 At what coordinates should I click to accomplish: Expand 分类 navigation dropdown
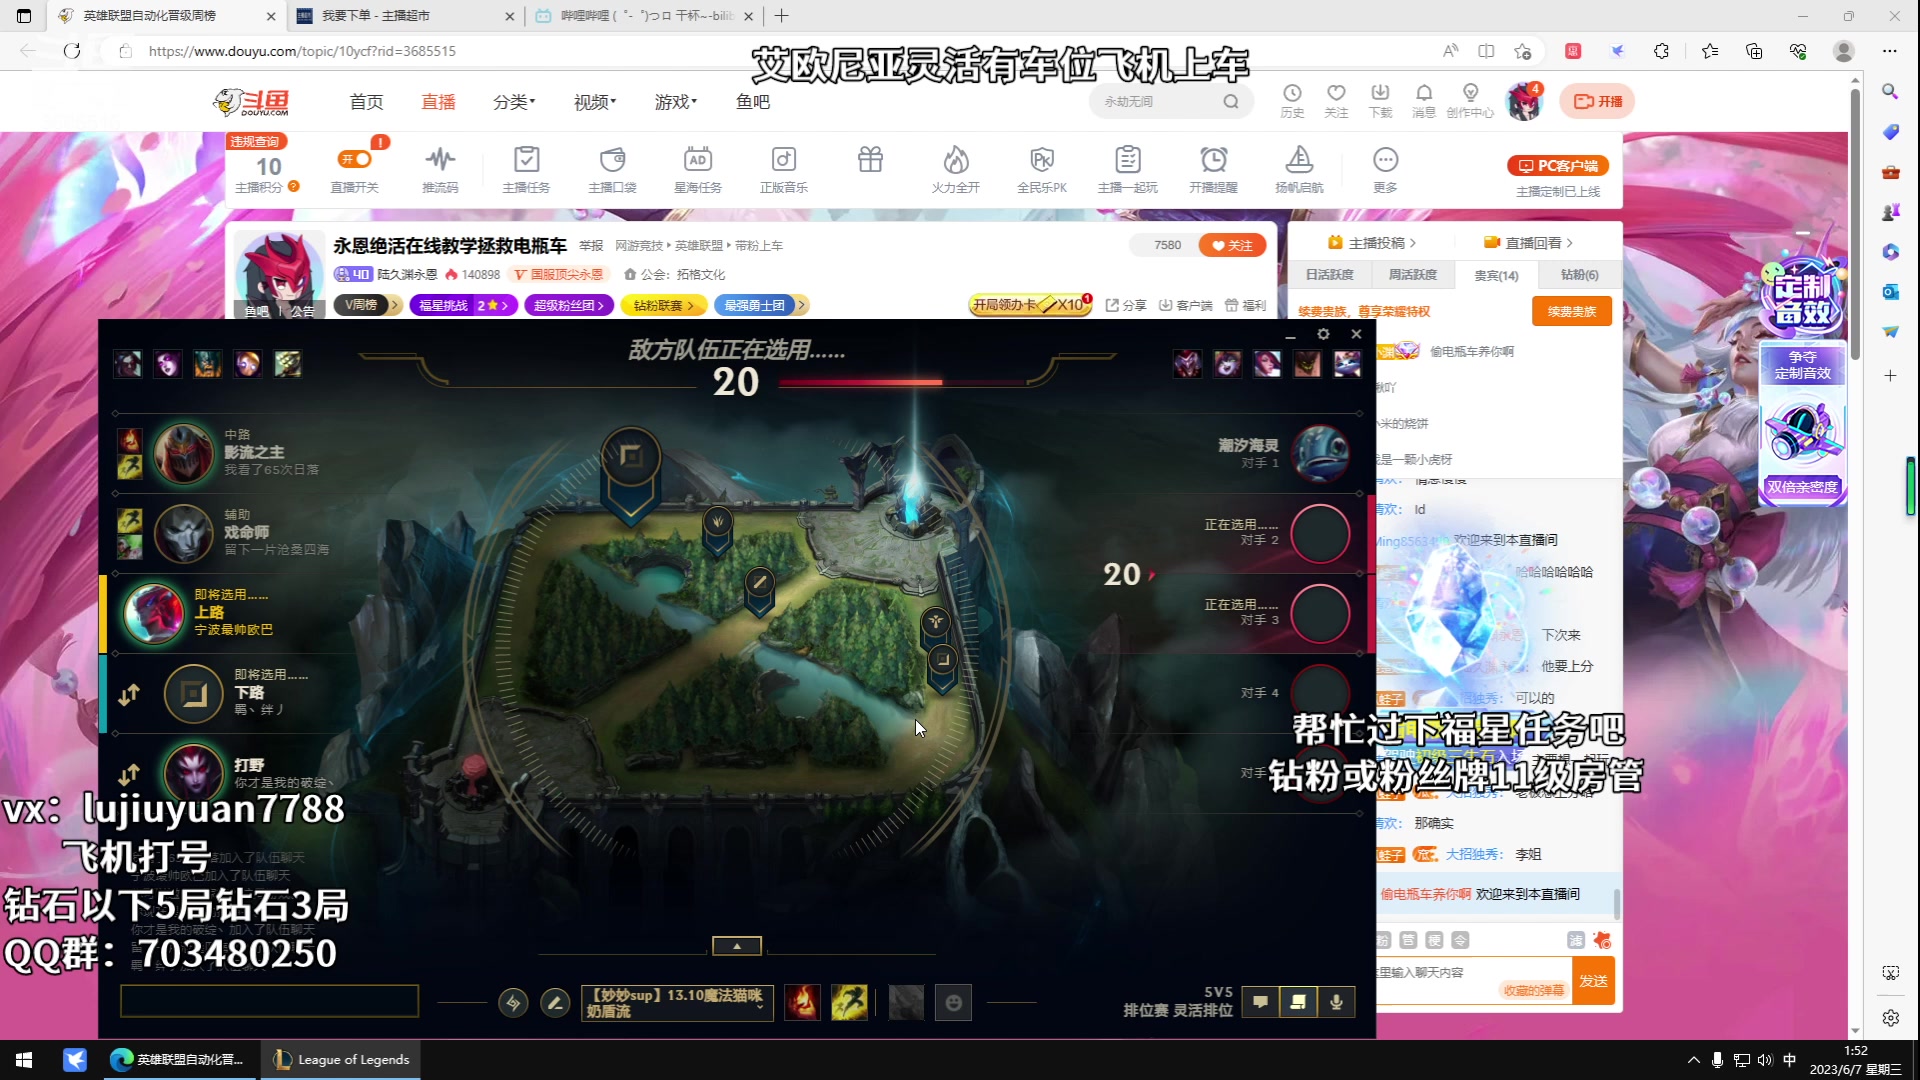[514, 101]
